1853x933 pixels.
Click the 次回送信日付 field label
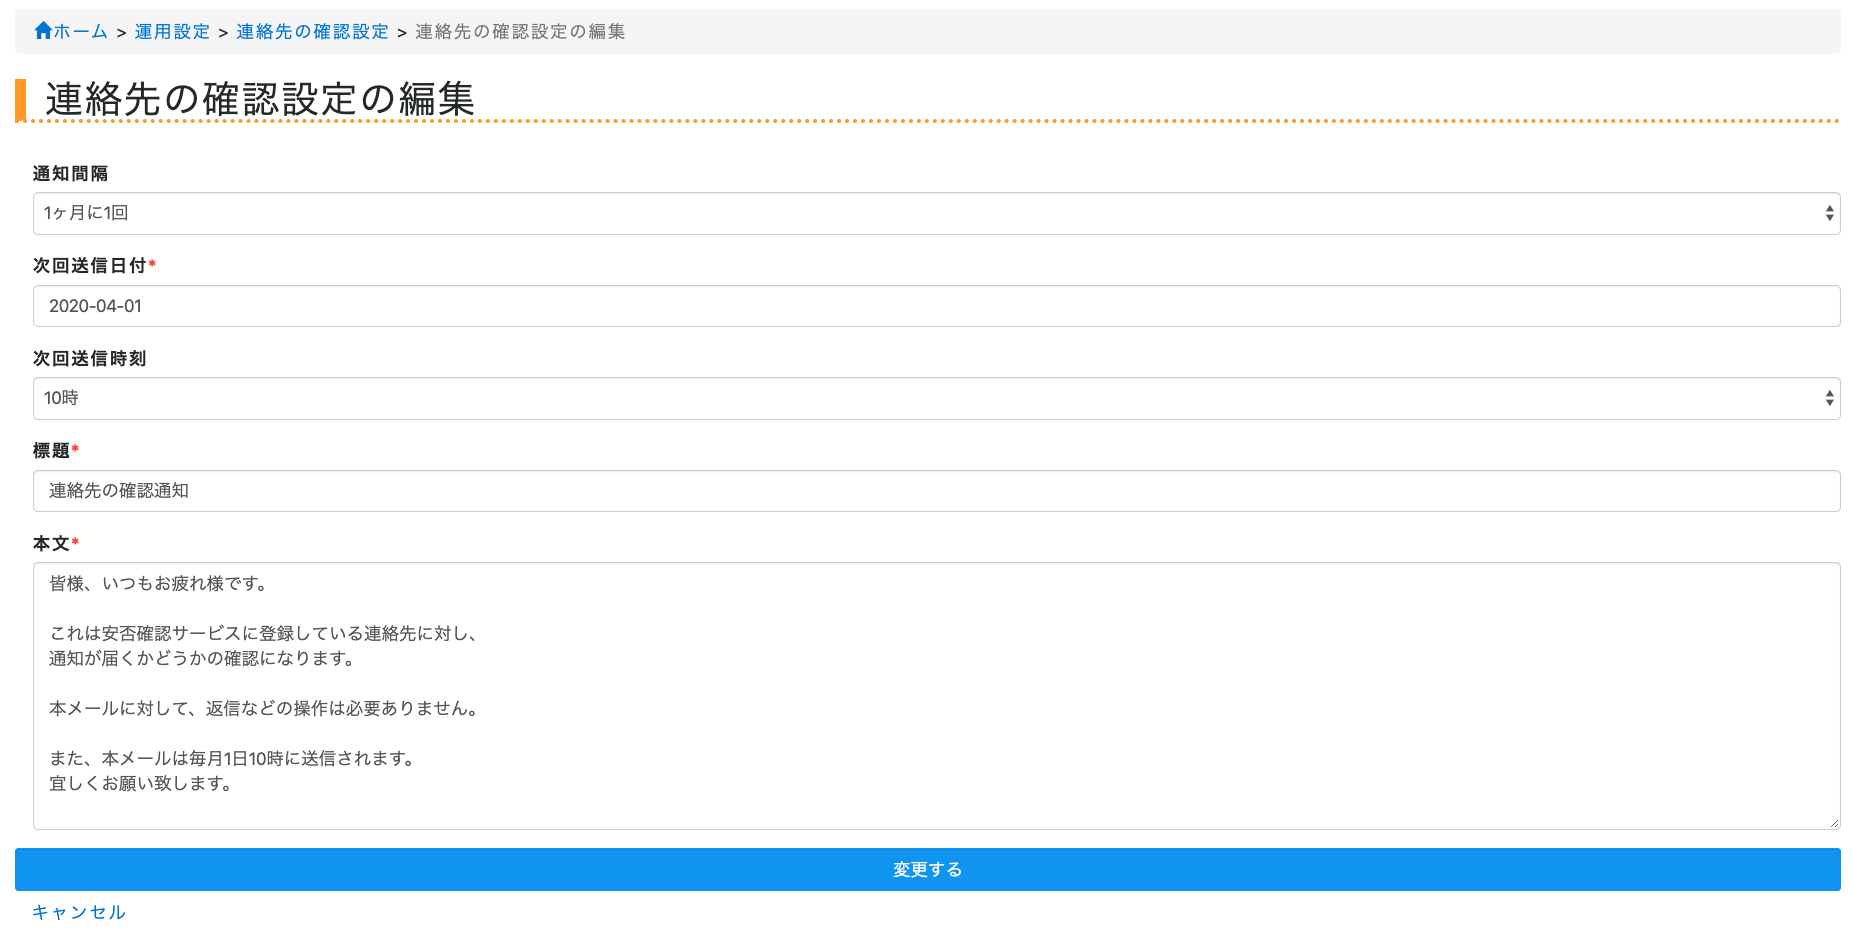pos(90,266)
